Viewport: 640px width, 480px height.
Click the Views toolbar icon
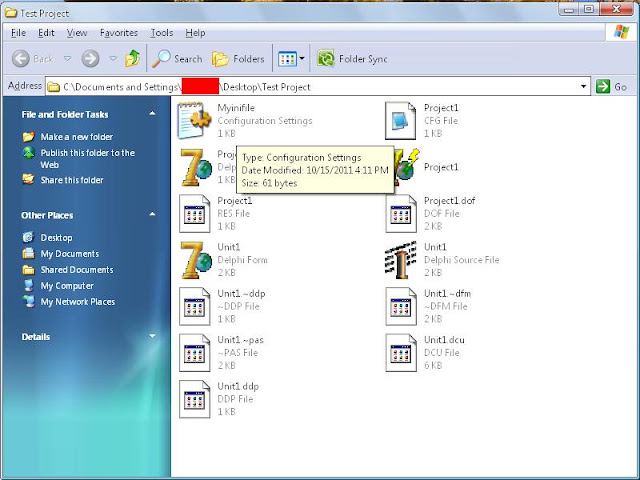287,59
